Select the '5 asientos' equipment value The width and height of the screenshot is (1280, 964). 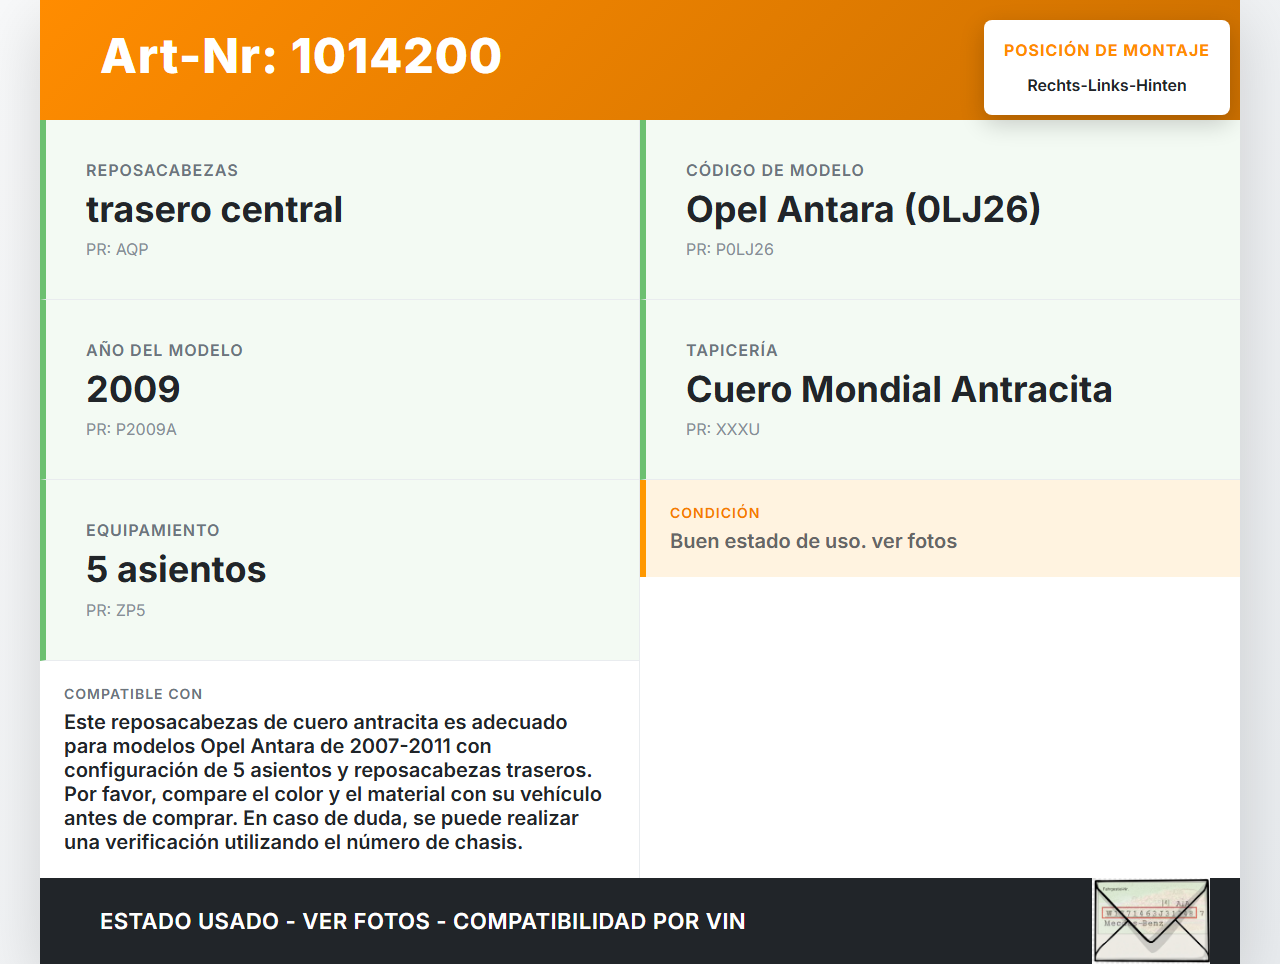click(176, 570)
